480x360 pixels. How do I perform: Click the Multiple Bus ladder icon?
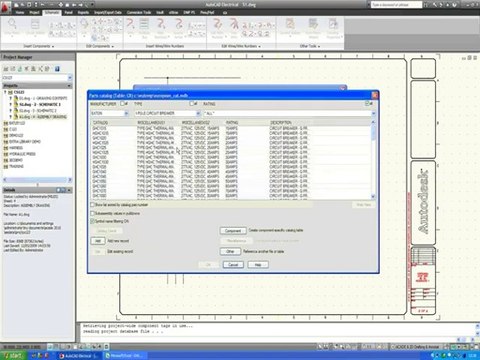coord(144,27)
